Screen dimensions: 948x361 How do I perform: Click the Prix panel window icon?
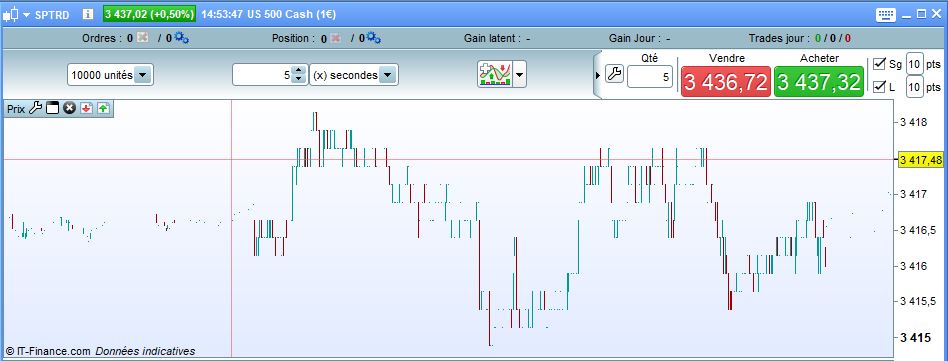click(53, 108)
